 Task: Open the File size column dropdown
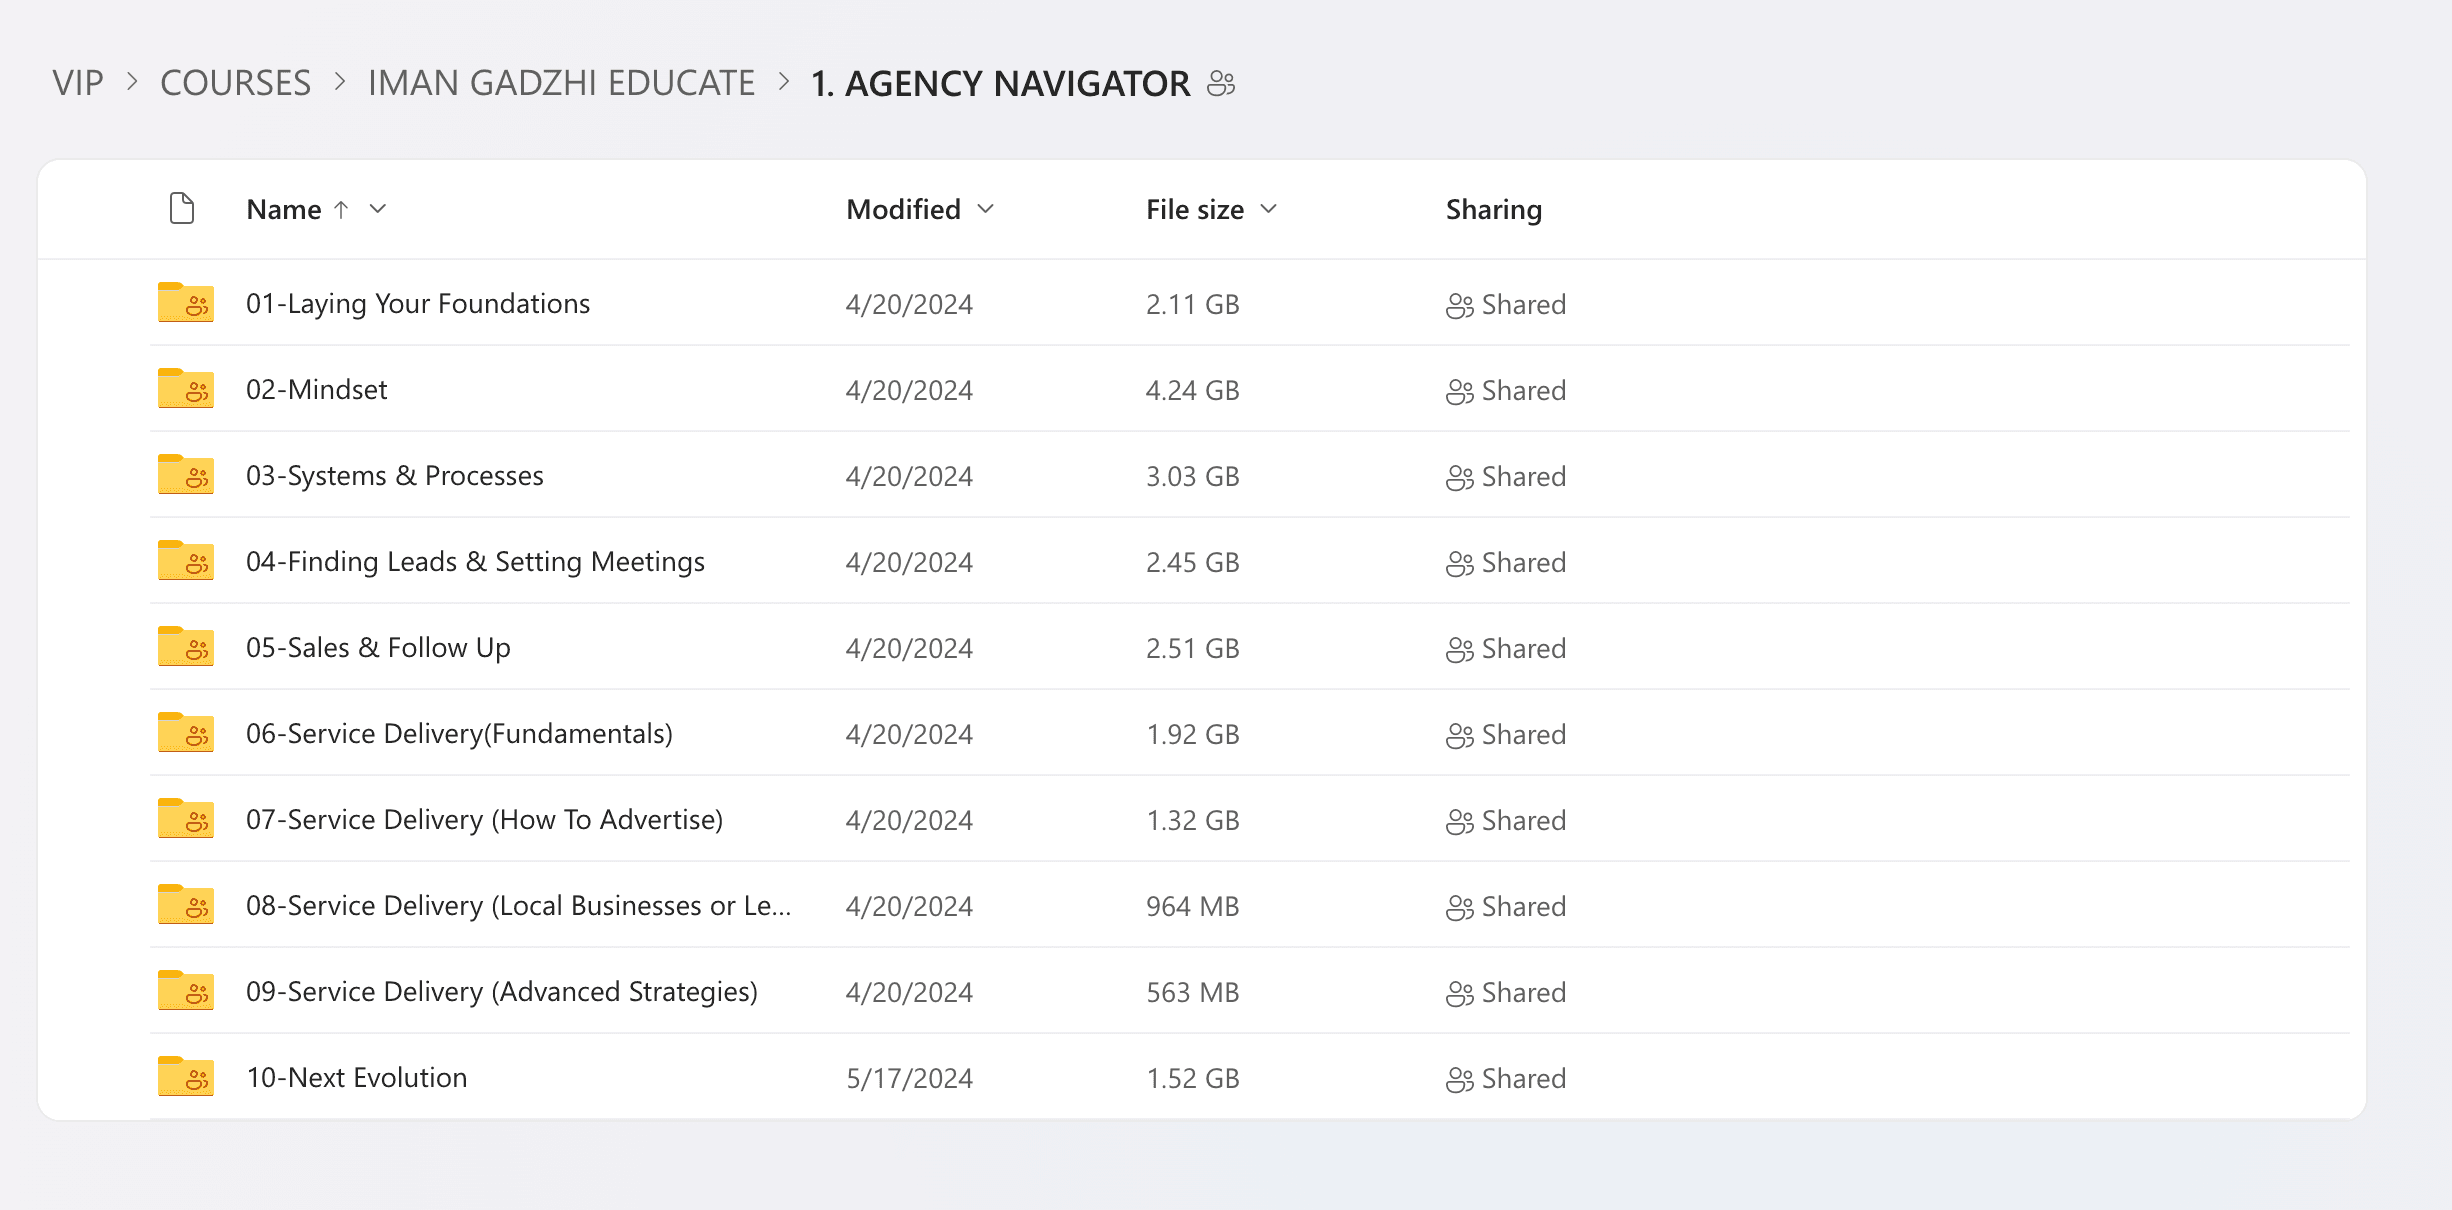[x=1268, y=208]
